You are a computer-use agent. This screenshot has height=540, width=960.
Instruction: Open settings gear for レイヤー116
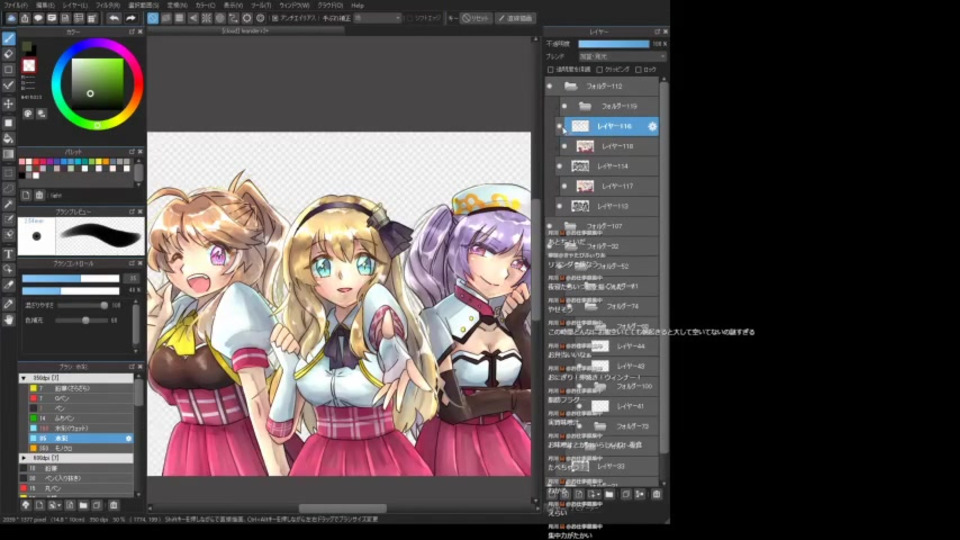pos(652,126)
